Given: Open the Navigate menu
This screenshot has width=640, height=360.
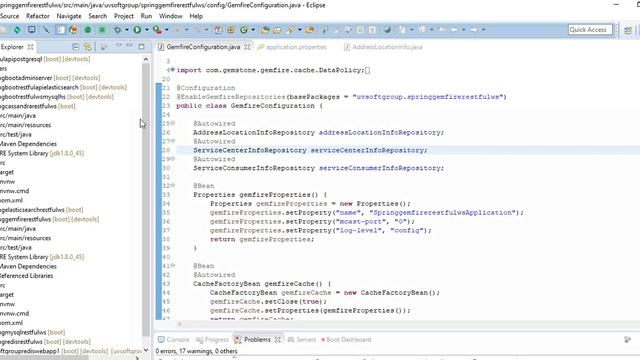Looking at the screenshot, I should 69,16.
